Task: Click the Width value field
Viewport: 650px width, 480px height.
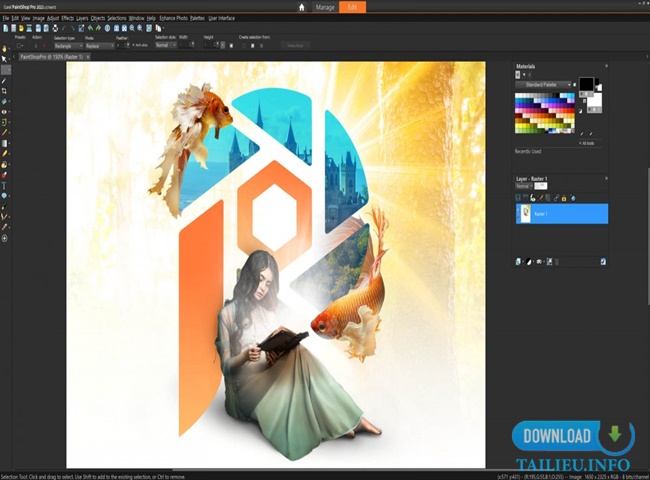Action: (x=184, y=45)
